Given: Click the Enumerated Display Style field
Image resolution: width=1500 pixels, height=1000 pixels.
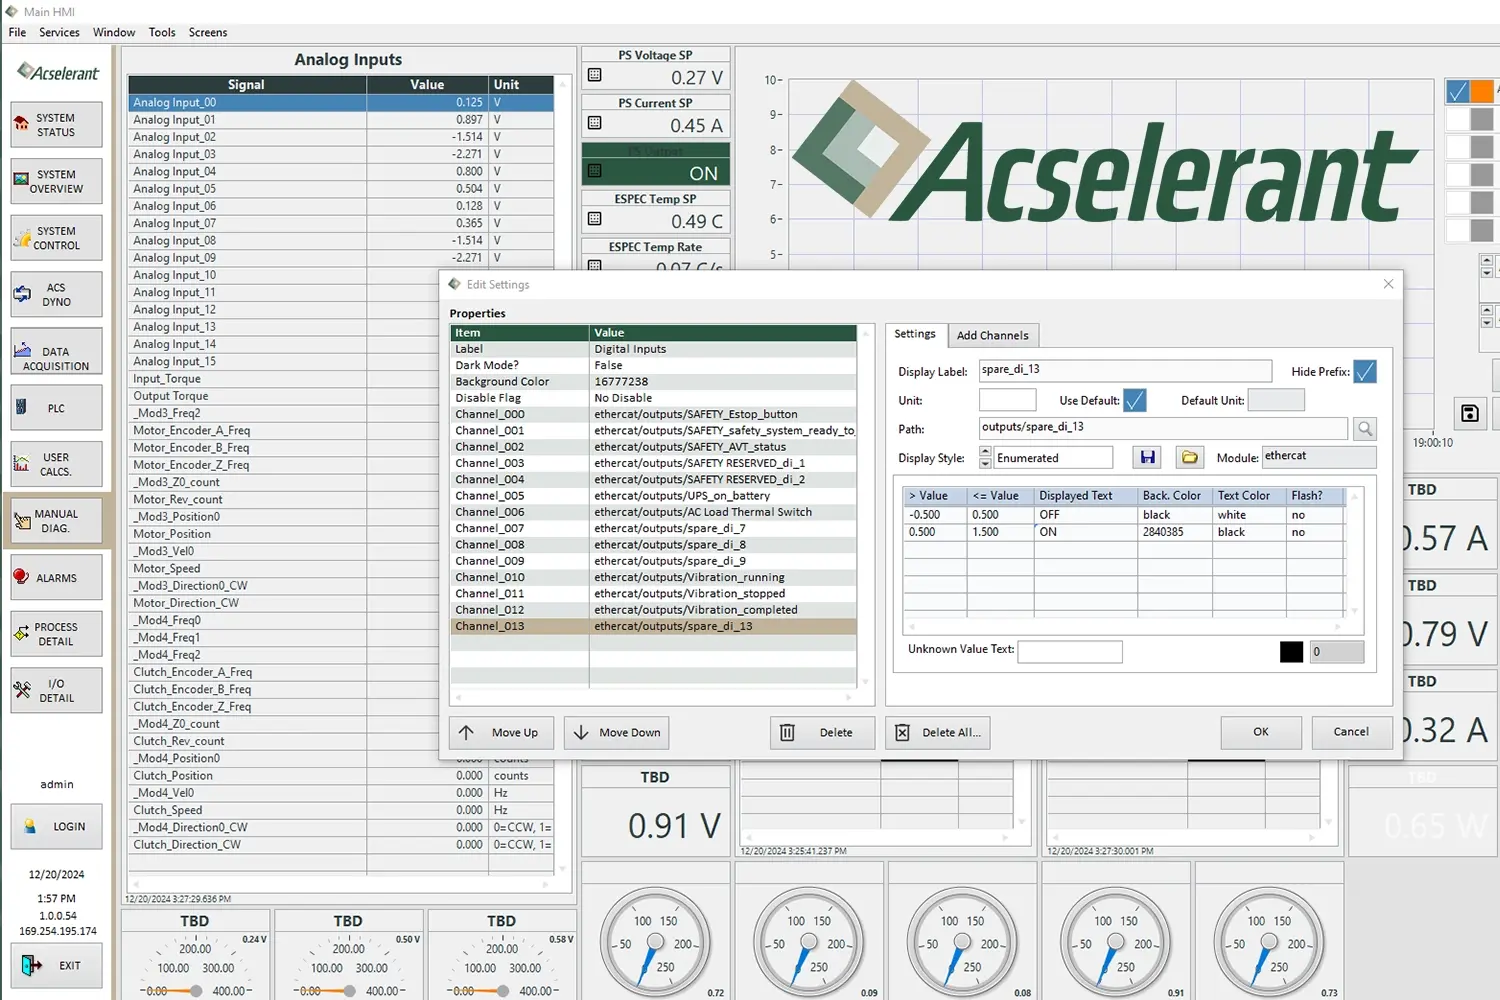Looking at the screenshot, I should (1053, 458).
